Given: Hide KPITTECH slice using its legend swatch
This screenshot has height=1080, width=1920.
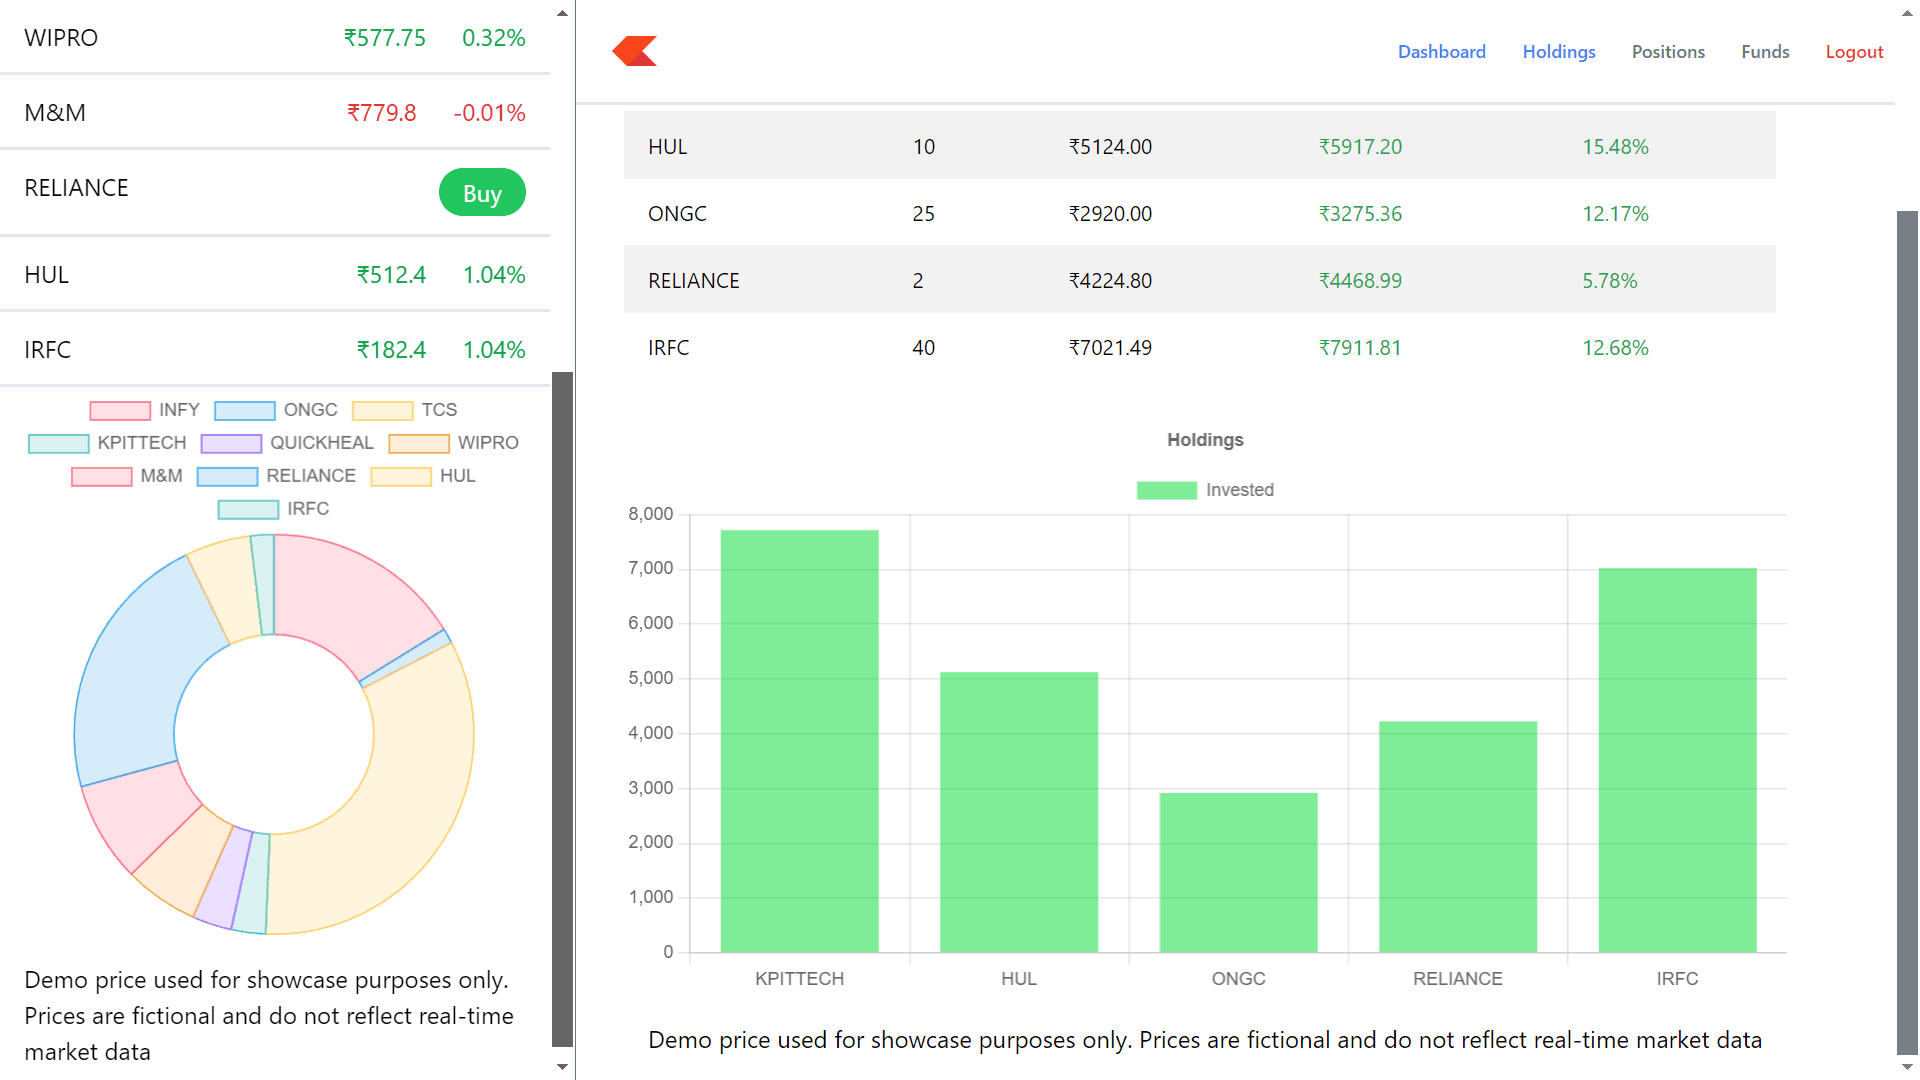Looking at the screenshot, I should (56, 443).
